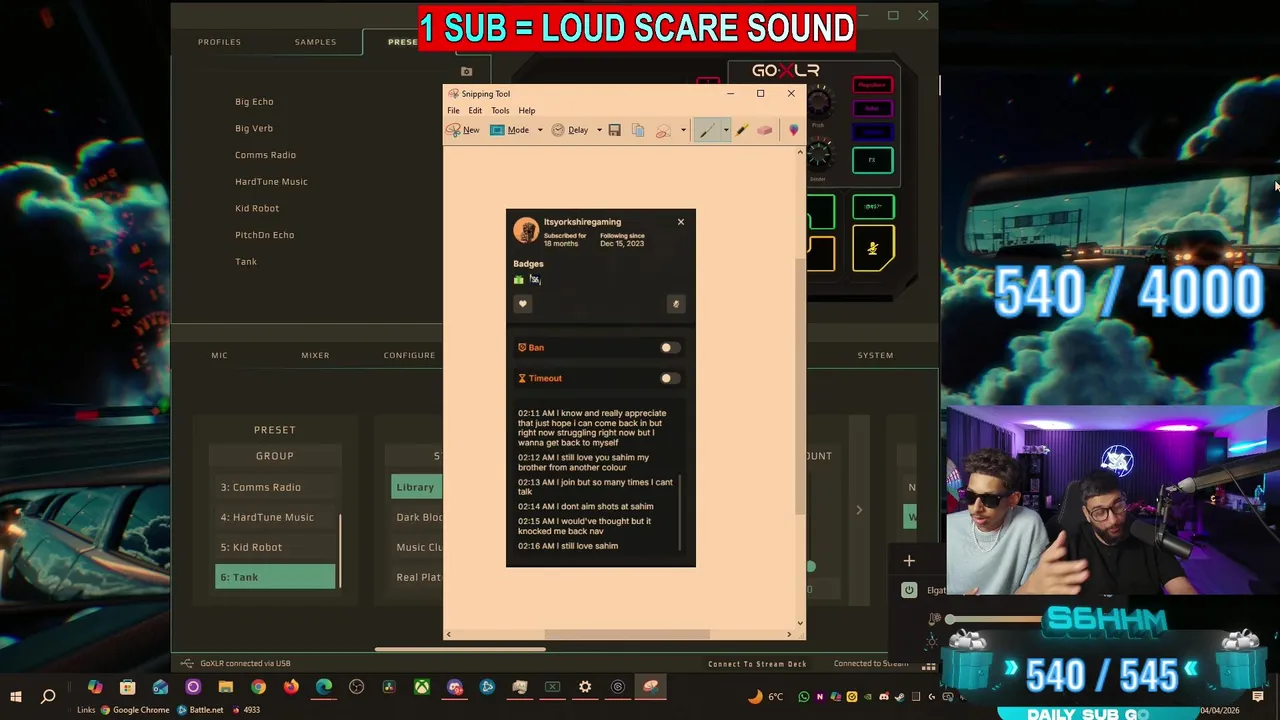Screen dimensions: 1280x720
Task: Open Edit with Paint 3D icon
Action: (794, 130)
